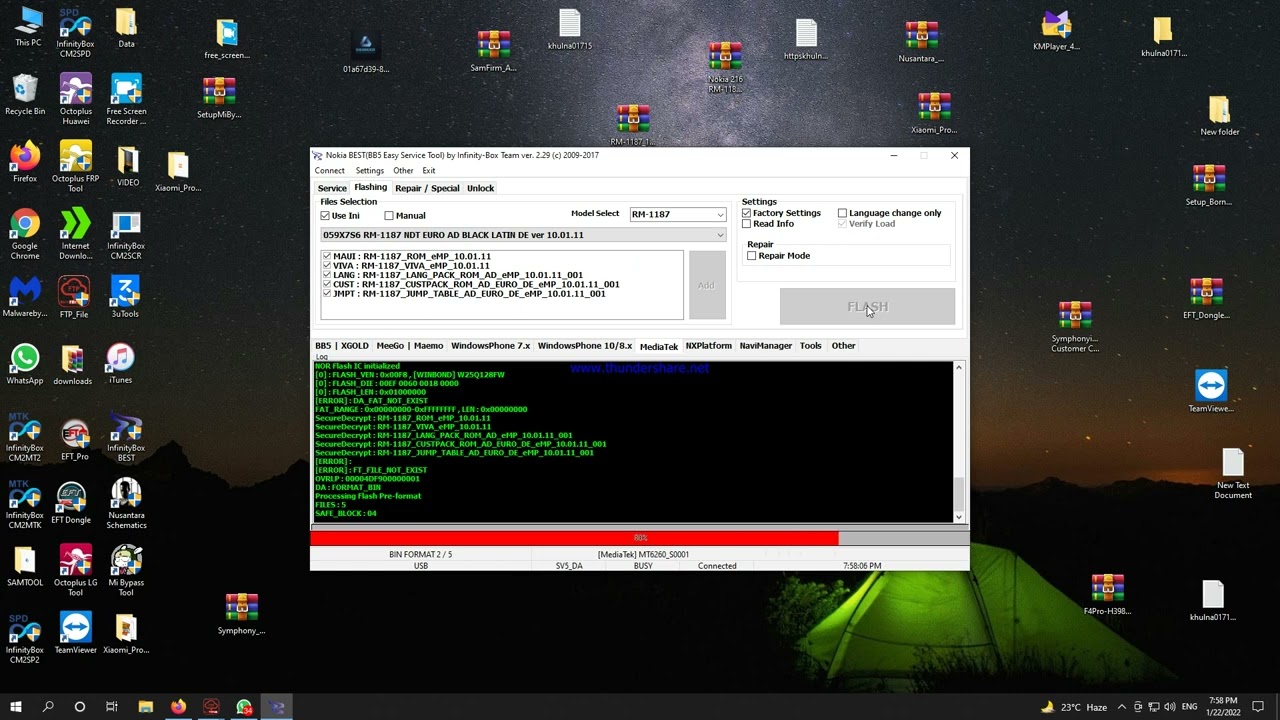Open FTP_File desktop icon
The image size is (1280, 720).
pos(74,298)
